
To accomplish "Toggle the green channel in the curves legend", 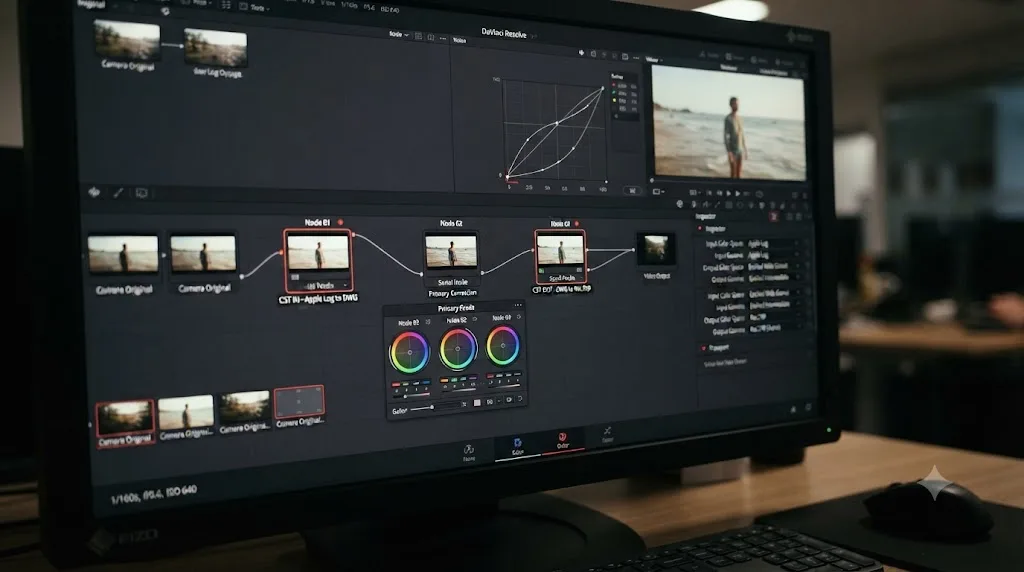I will pos(614,93).
